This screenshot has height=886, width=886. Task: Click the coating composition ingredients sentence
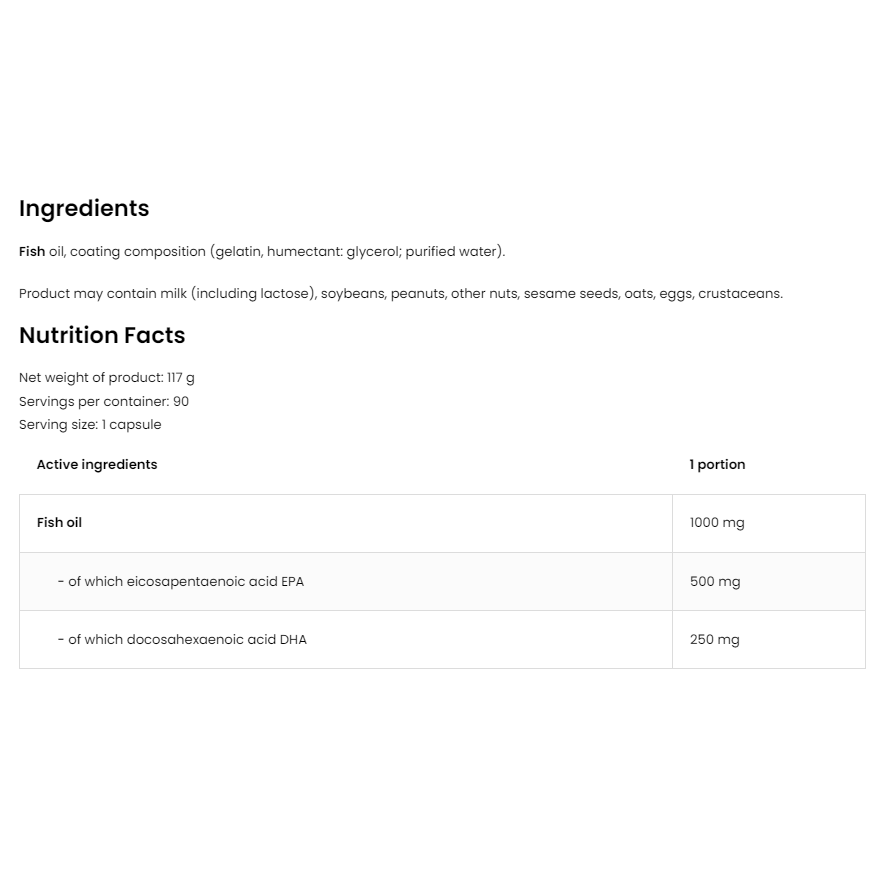click(x=262, y=251)
